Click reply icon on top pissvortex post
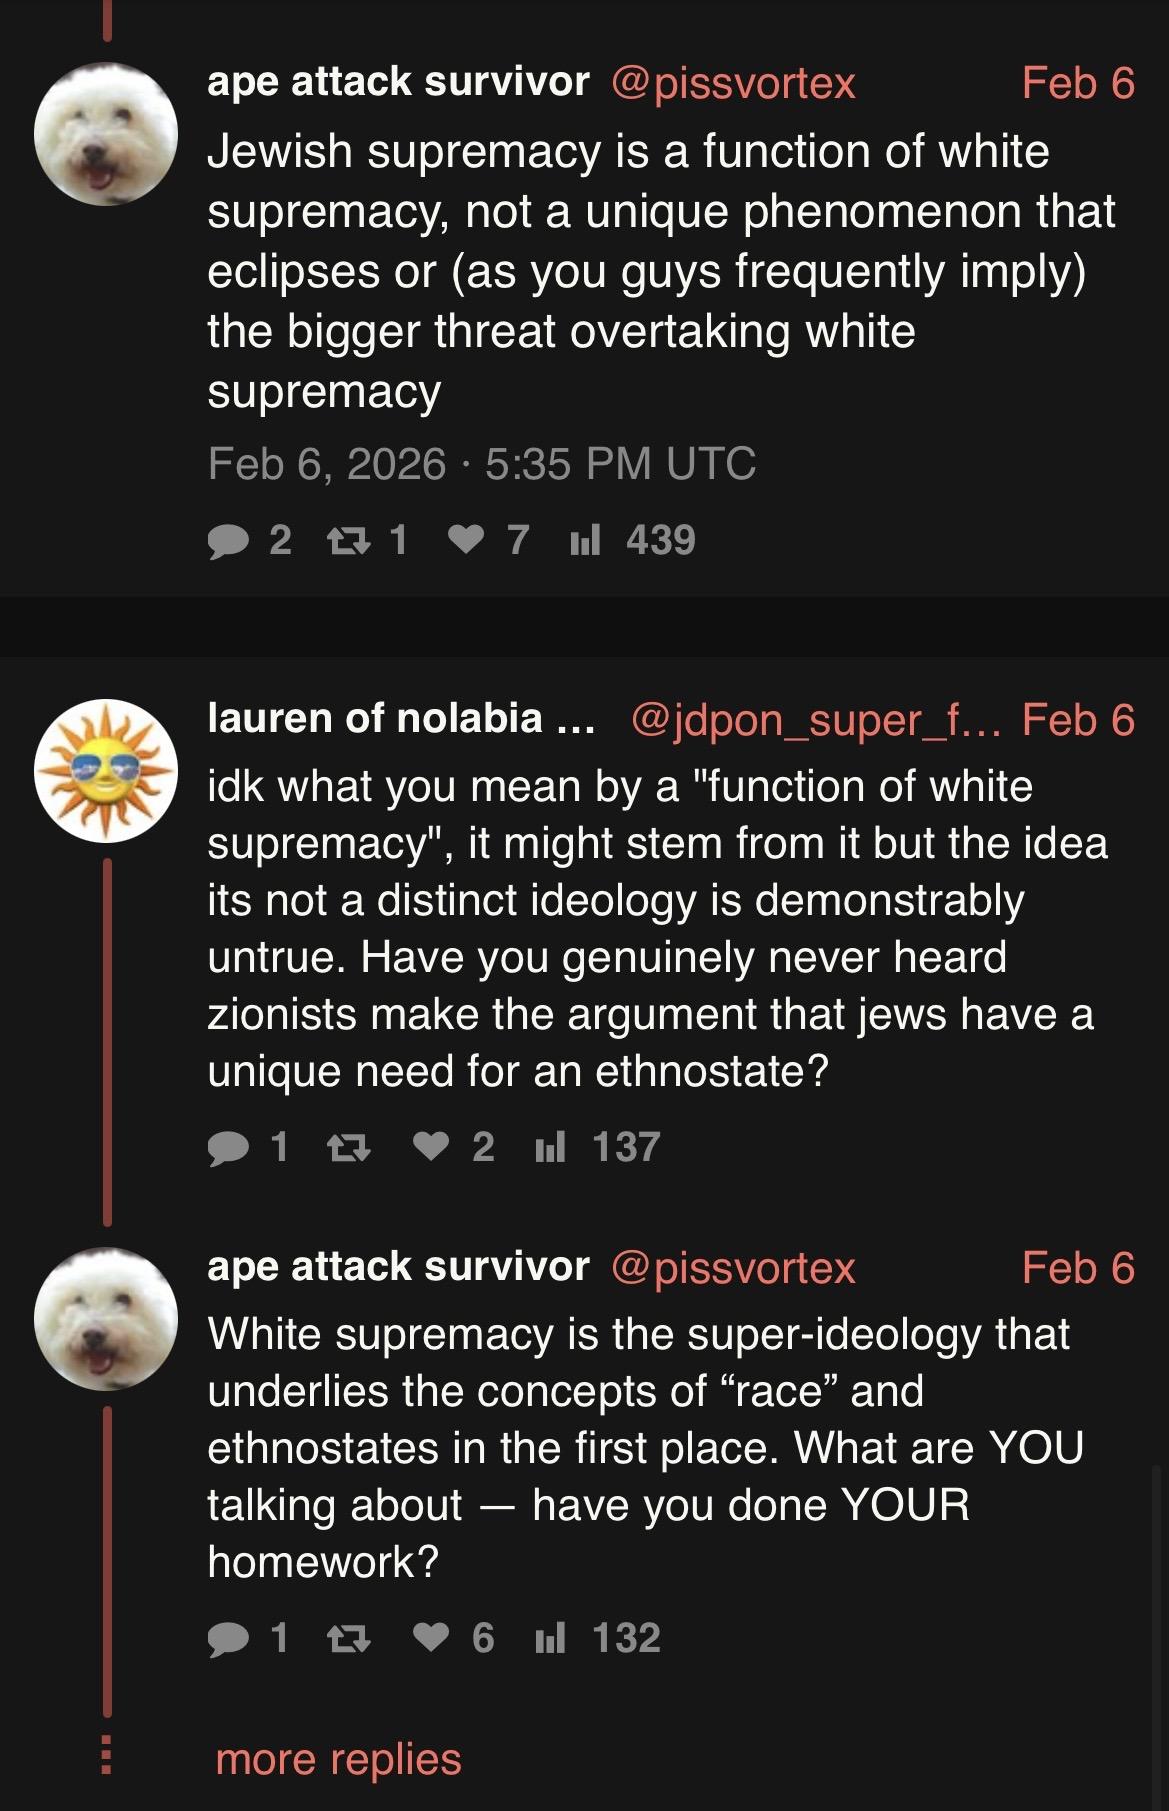Viewport: 1169px width, 1811px height. point(229,541)
